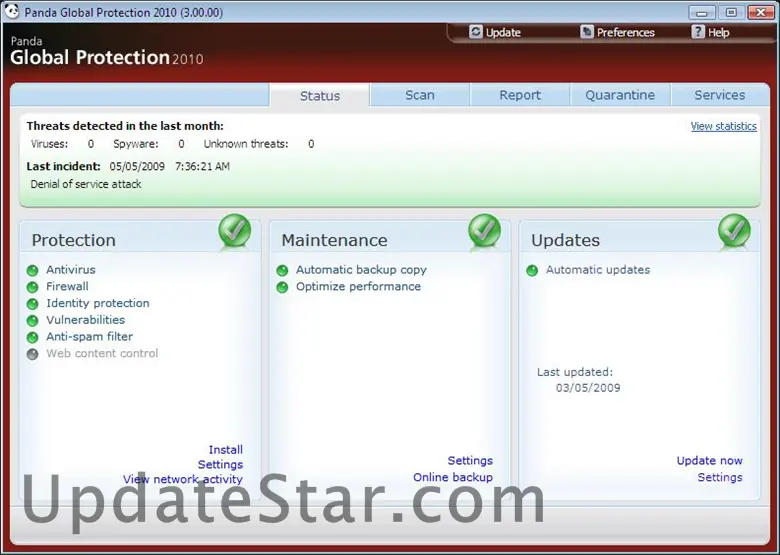Click the green checkmark on Updates panel
The width and height of the screenshot is (780, 555).
(x=734, y=230)
